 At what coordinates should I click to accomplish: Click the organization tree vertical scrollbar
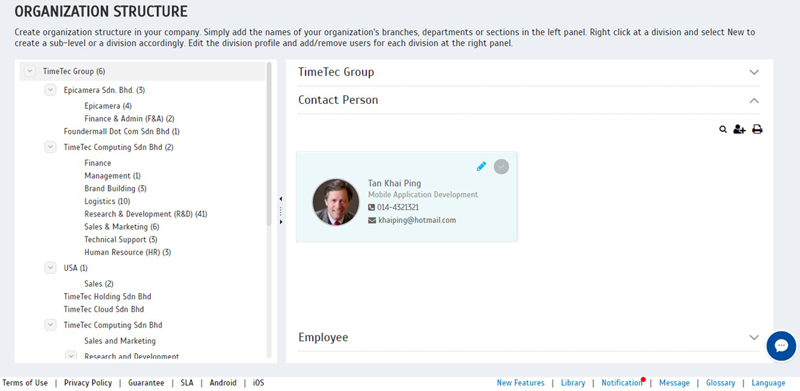click(269, 144)
